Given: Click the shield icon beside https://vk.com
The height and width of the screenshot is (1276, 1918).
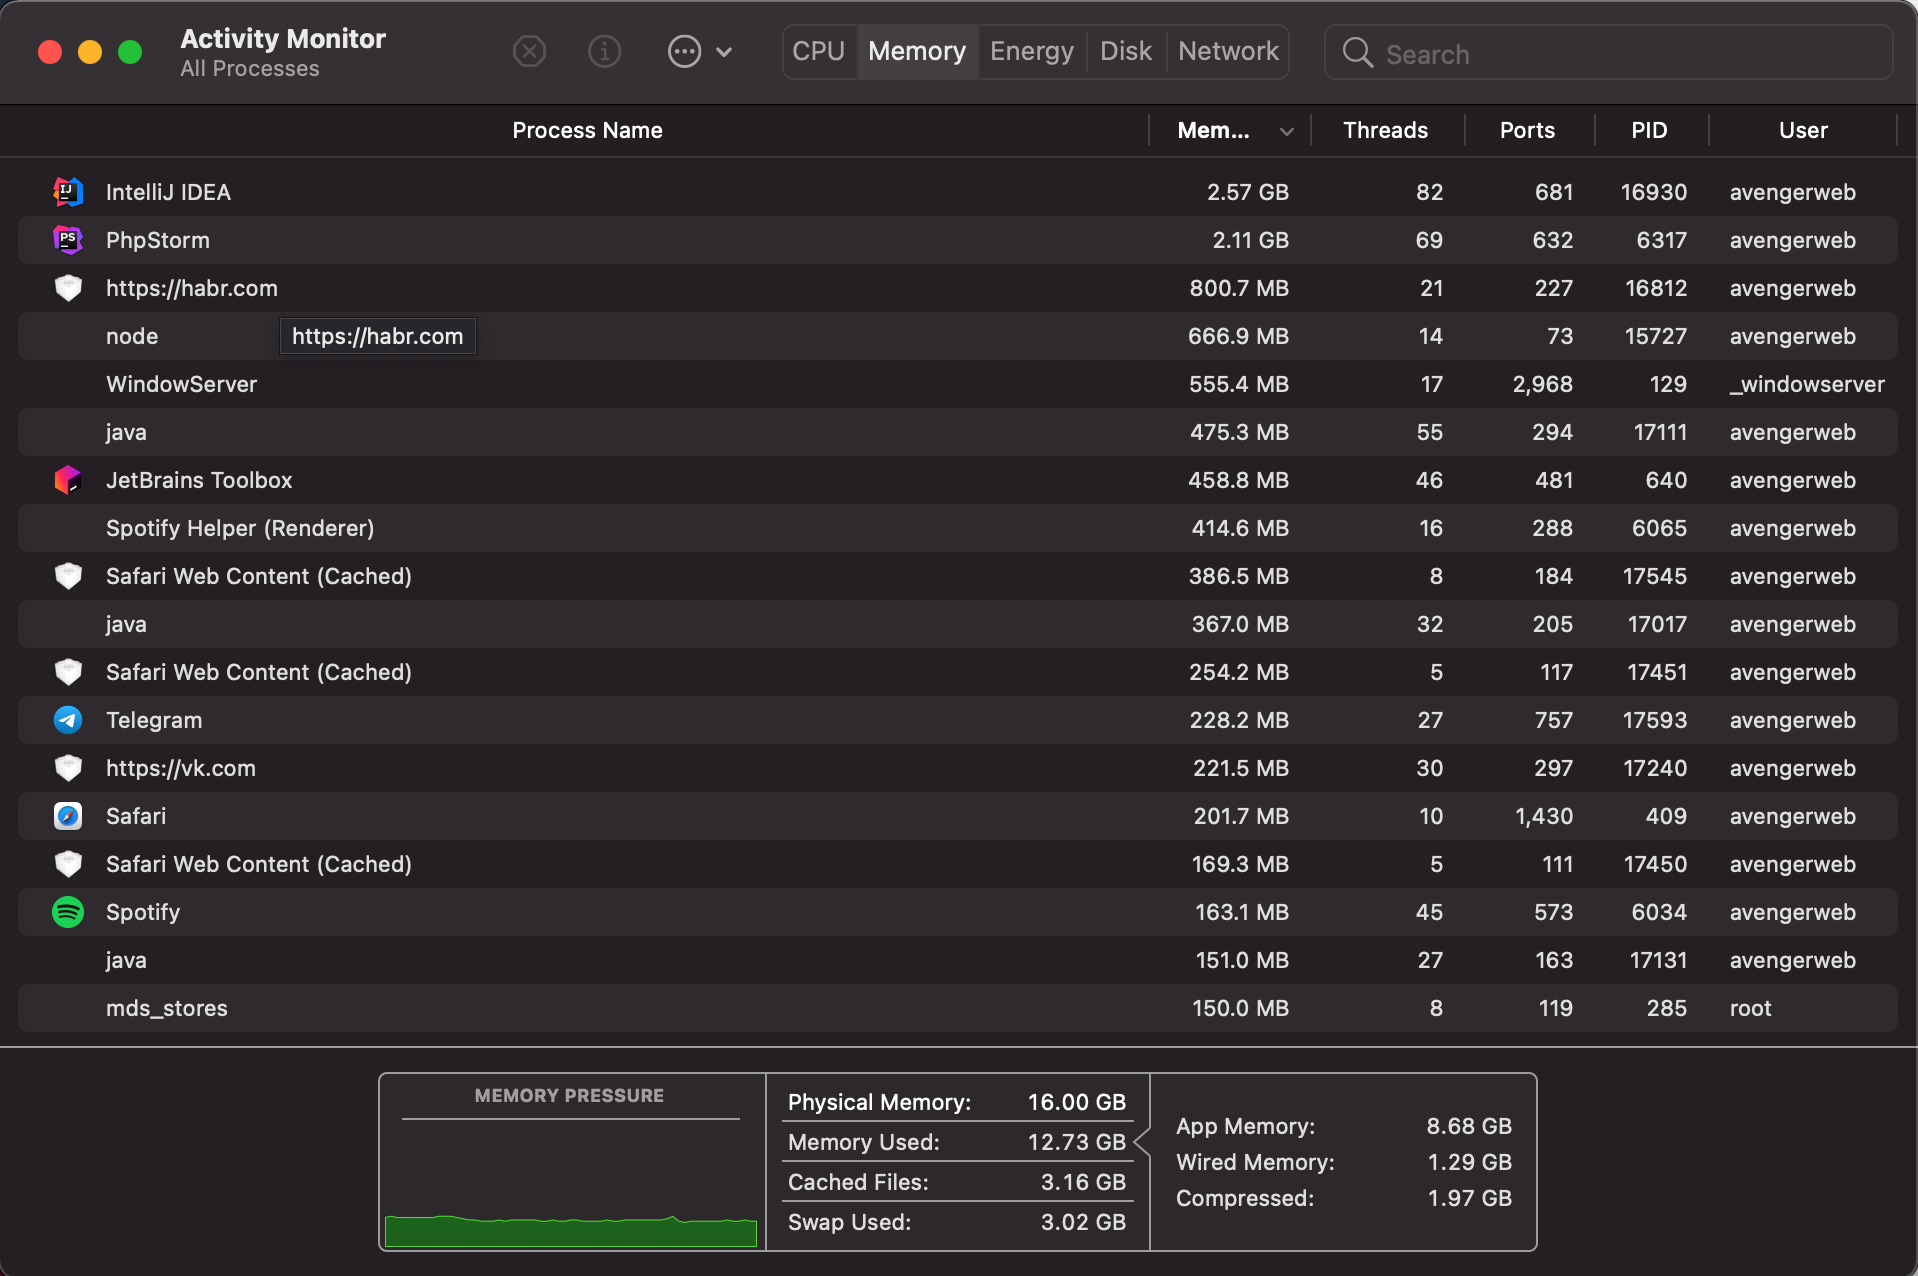Looking at the screenshot, I should click(x=68, y=768).
